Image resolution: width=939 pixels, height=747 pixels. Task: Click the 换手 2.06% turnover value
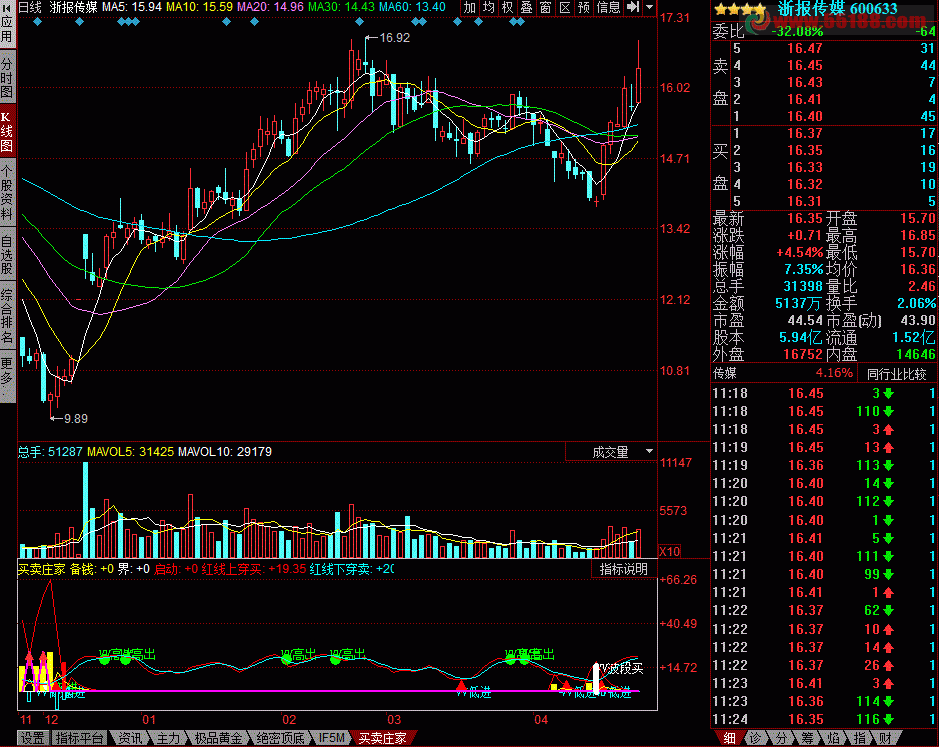point(916,303)
